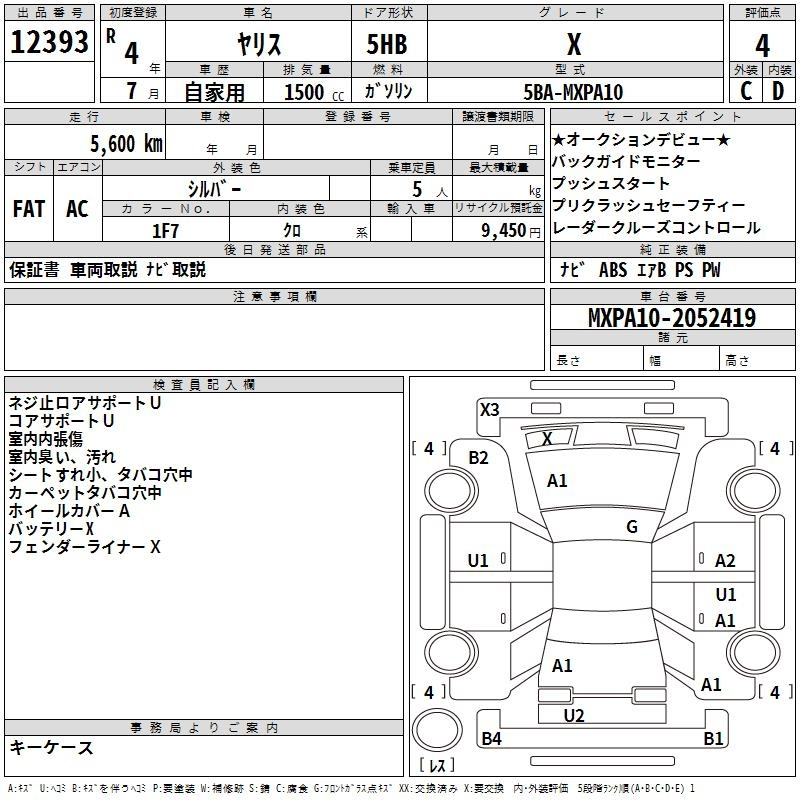800x800 pixels.
Task: Select color code 1F7
Action: (x=165, y=230)
